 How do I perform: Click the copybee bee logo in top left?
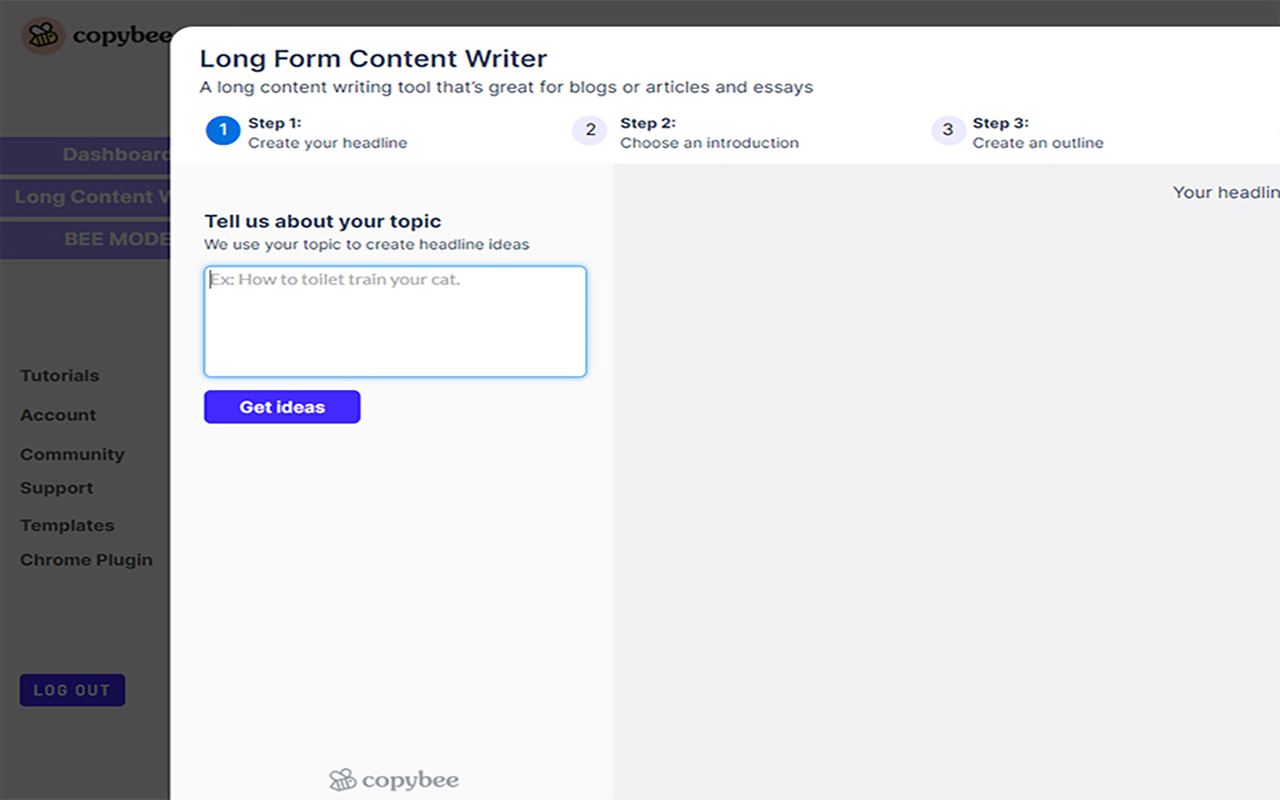click(42, 35)
